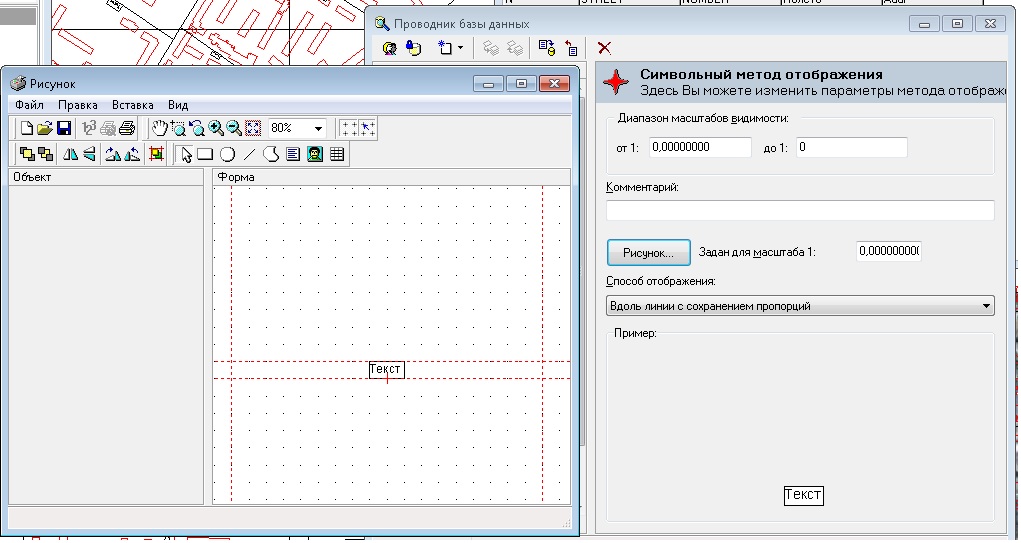
Task: Click the previous zoom magnifier icon
Action: [197, 128]
